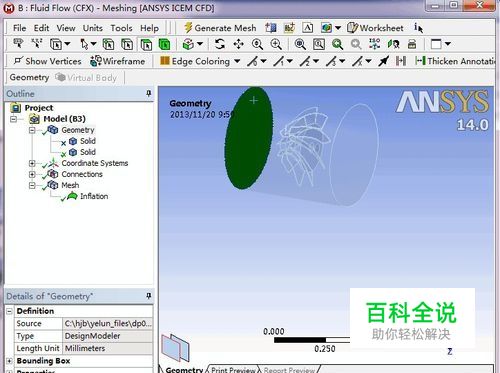Click the Viewports layout icon
Image resolution: width=500 pixels, height=373 pixels.
click(x=436, y=44)
